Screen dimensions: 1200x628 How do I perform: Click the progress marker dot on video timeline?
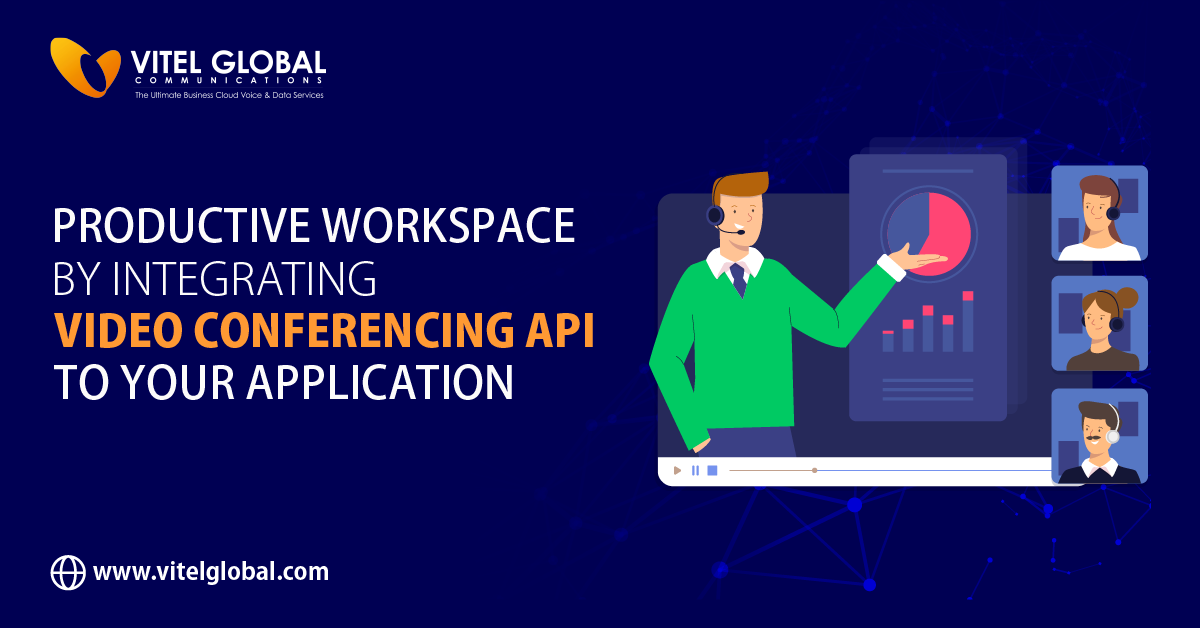pyautogui.click(x=814, y=470)
